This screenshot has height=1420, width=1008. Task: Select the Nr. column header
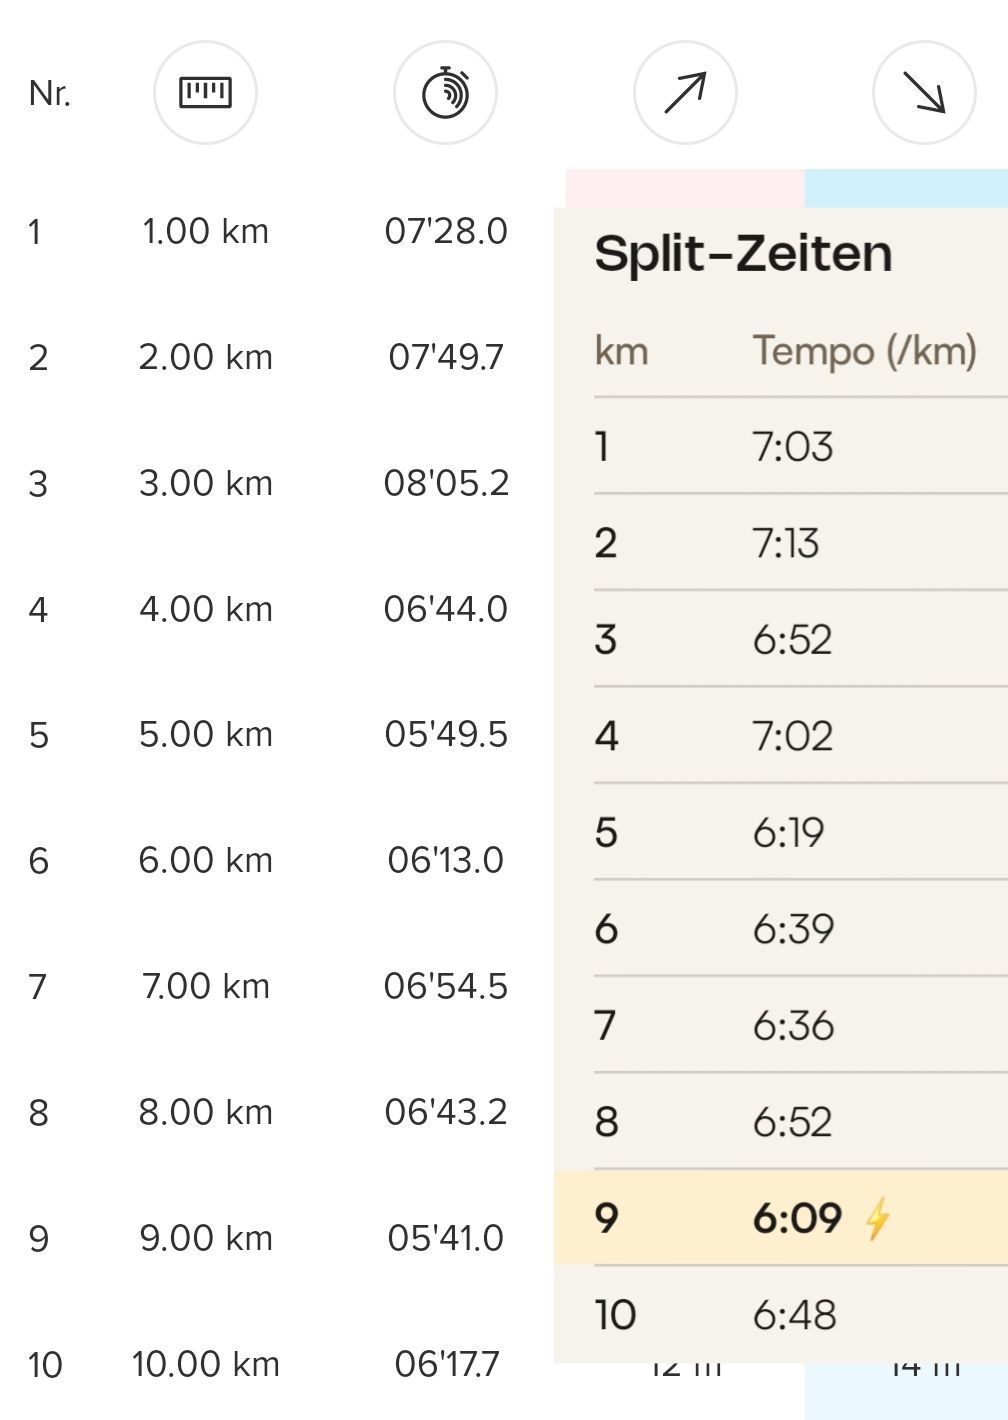(50, 93)
